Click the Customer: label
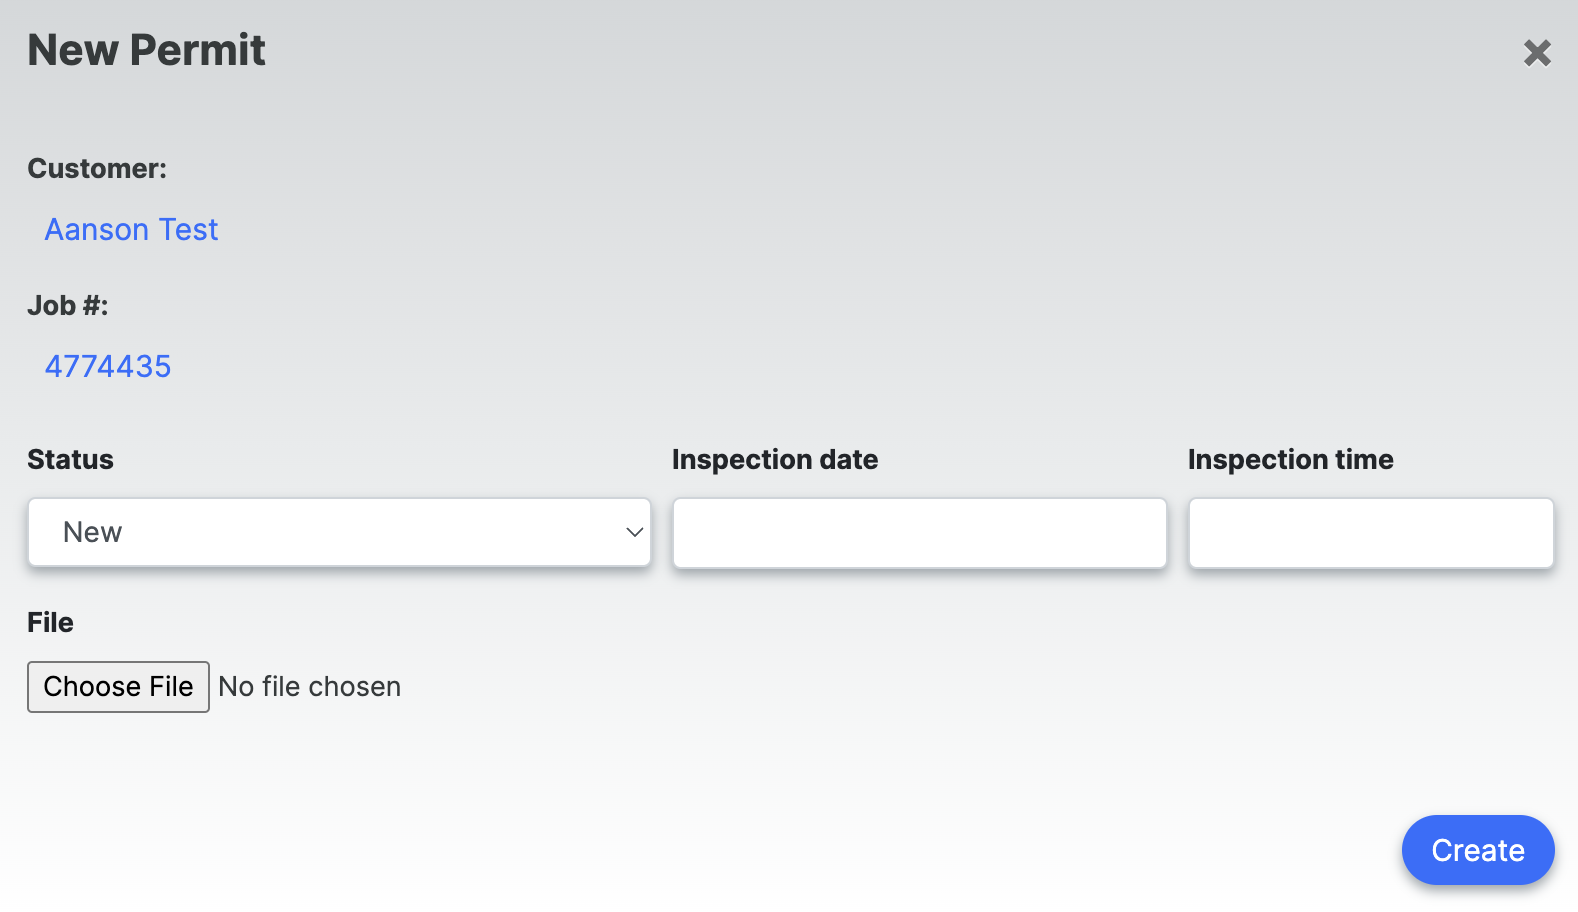1578x912 pixels. [x=97, y=169]
